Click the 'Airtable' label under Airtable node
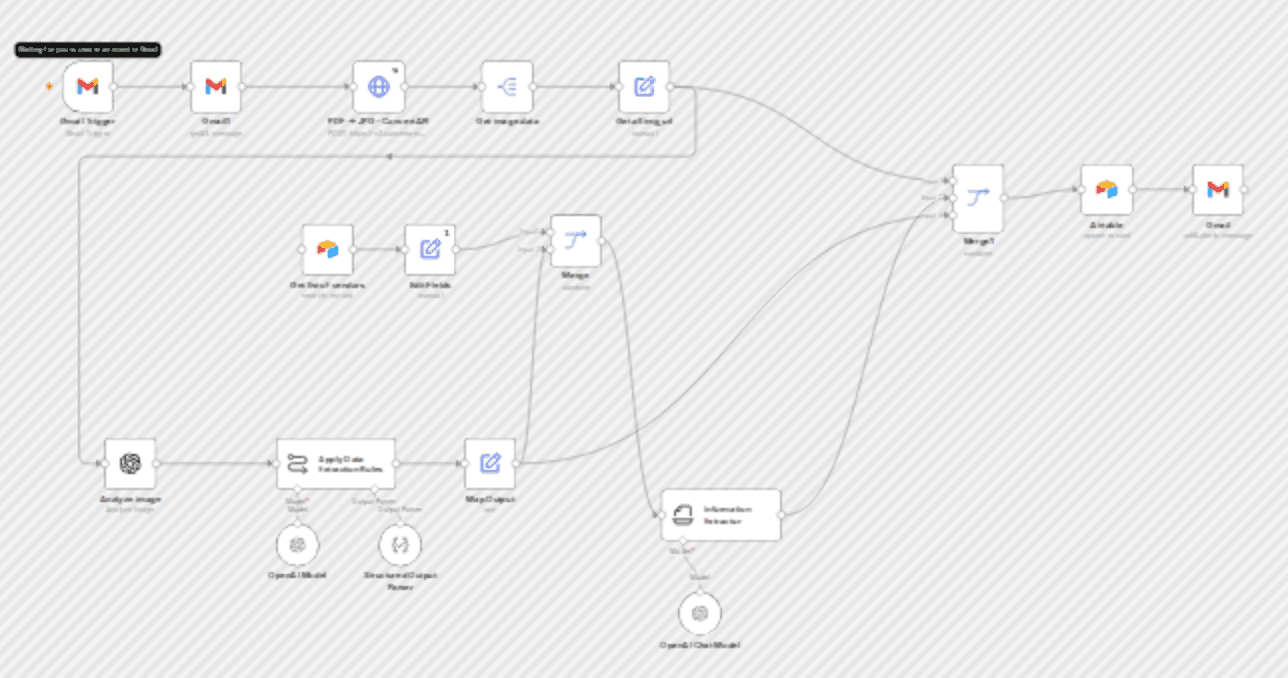The height and width of the screenshot is (678, 1288). click(1106, 224)
